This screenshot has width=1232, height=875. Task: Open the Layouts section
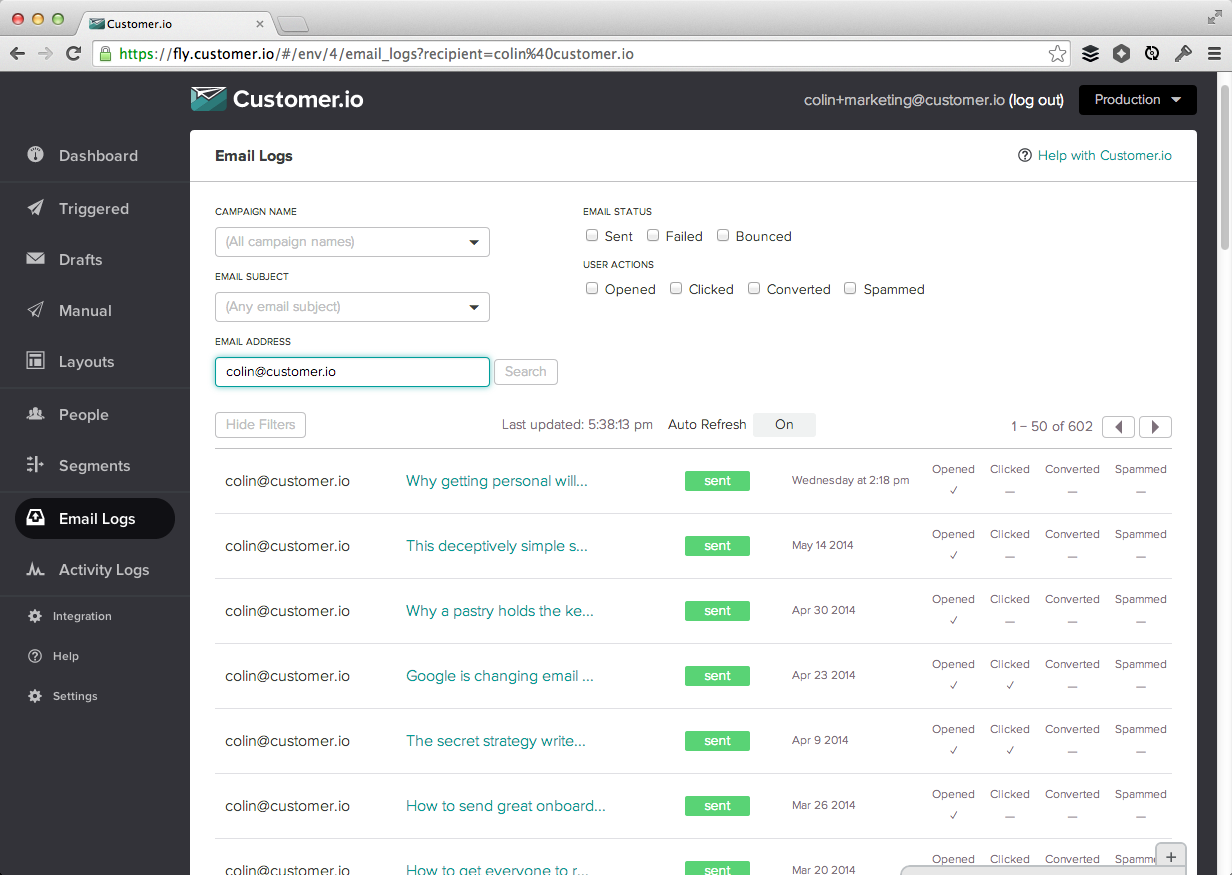(x=85, y=361)
